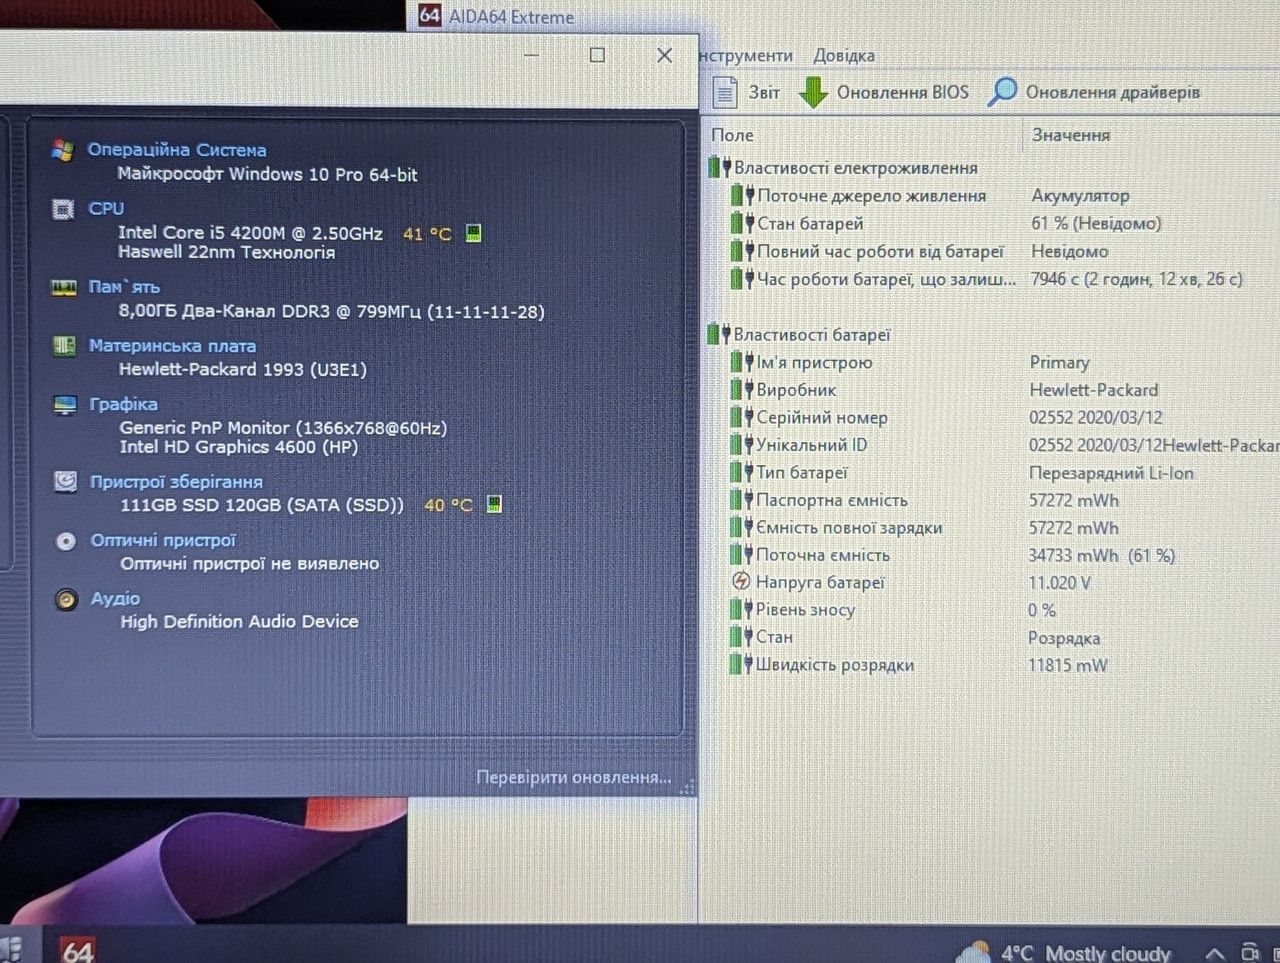Image resolution: width=1280 pixels, height=963 pixels.
Task: Open the Інструменти menu
Action: pyautogui.click(x=746, y=56)
